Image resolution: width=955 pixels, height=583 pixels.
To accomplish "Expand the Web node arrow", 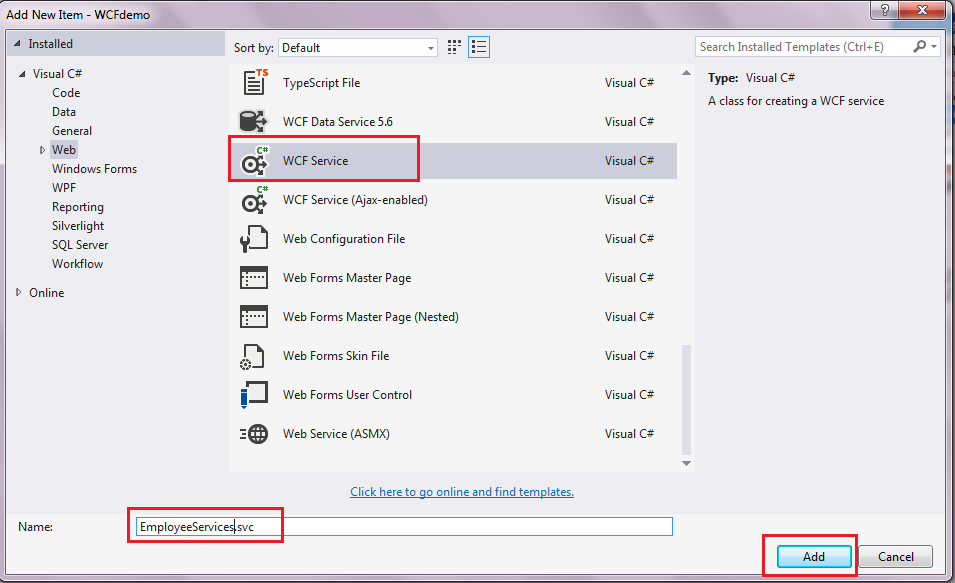I will (42, 150).
